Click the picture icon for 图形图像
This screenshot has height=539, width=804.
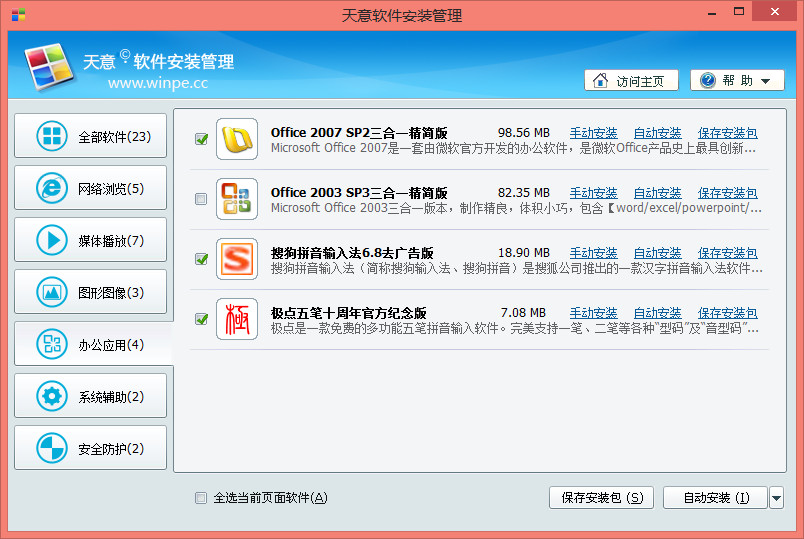[52, 292]
